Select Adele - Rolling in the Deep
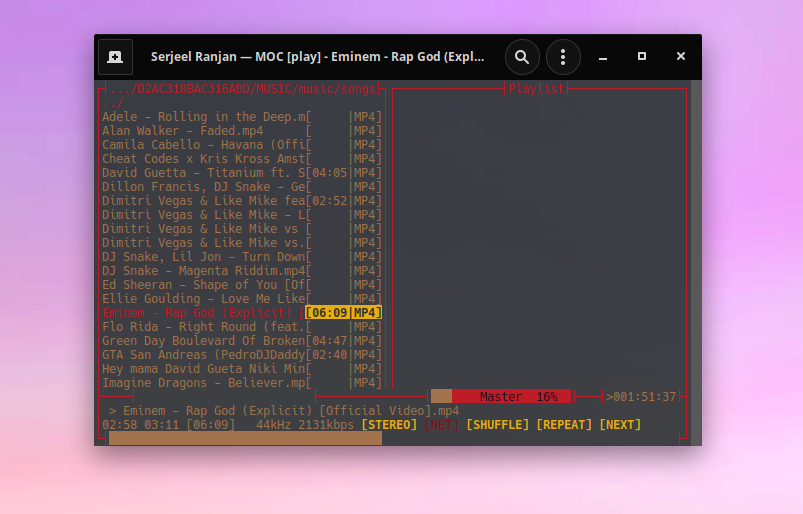 tap(242, 117)
